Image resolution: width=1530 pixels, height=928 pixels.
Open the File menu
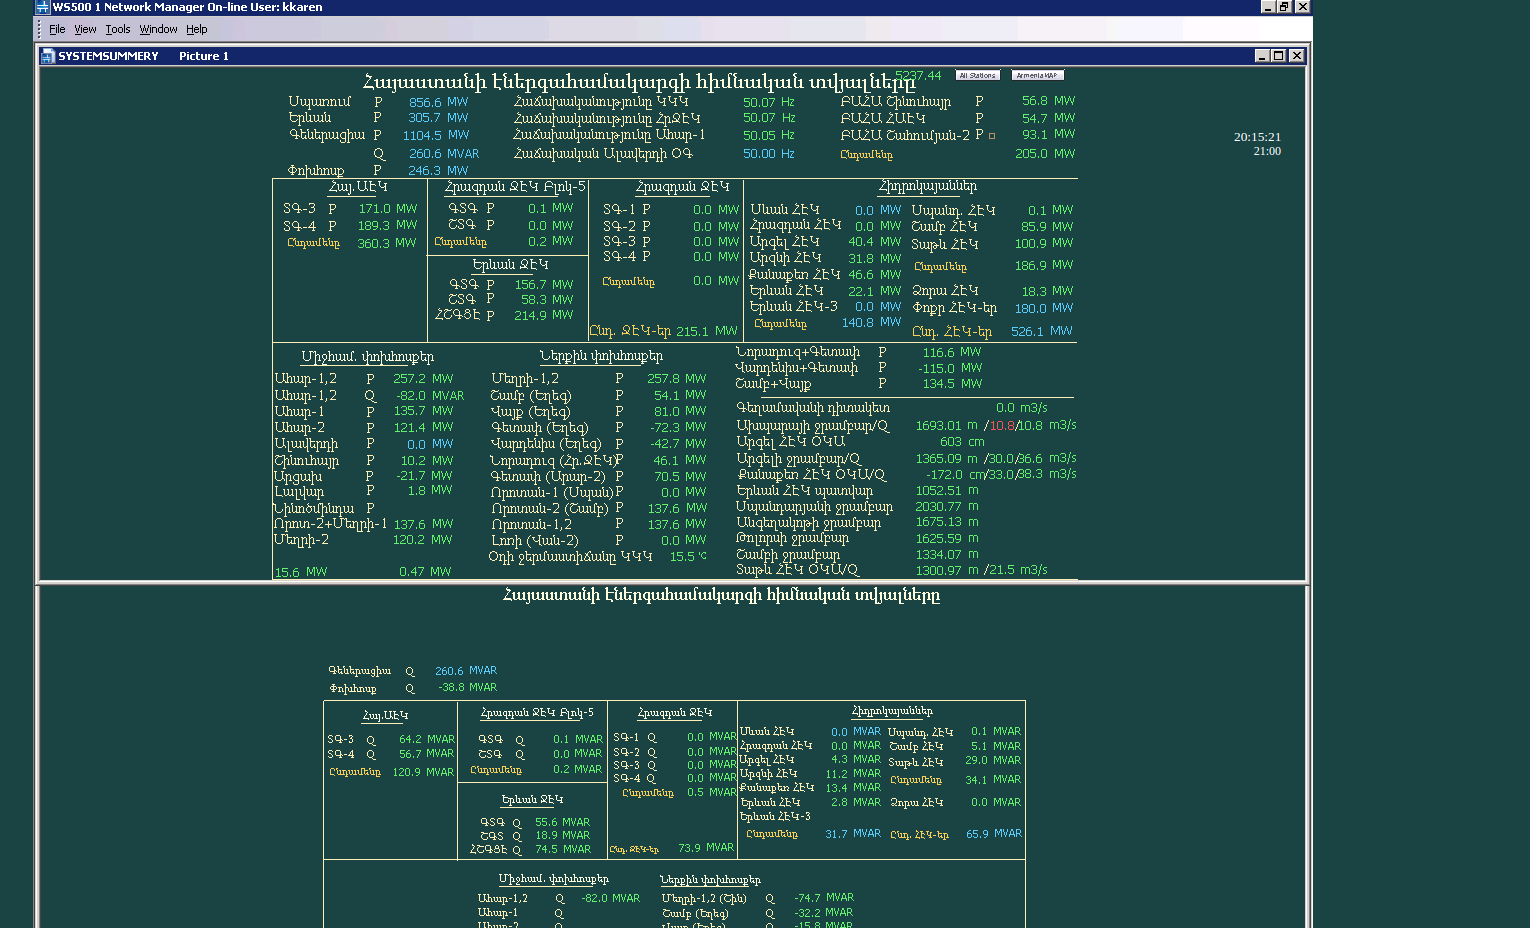coord(57,29)
